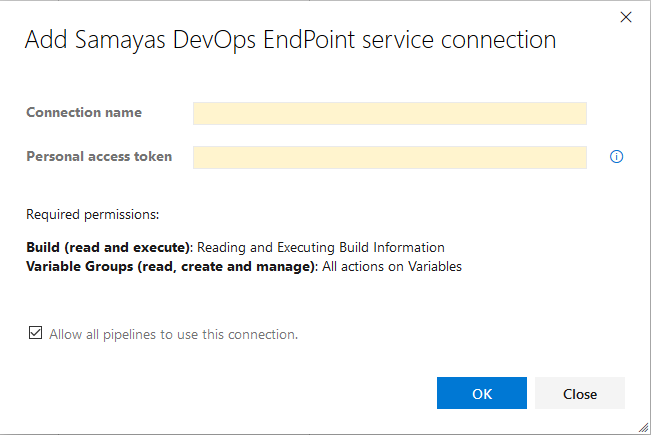Select the bold 'Build (read and execute)' text
Image resolution: width=652 pixels, height=435 pixels.
[x=108, y=247]
